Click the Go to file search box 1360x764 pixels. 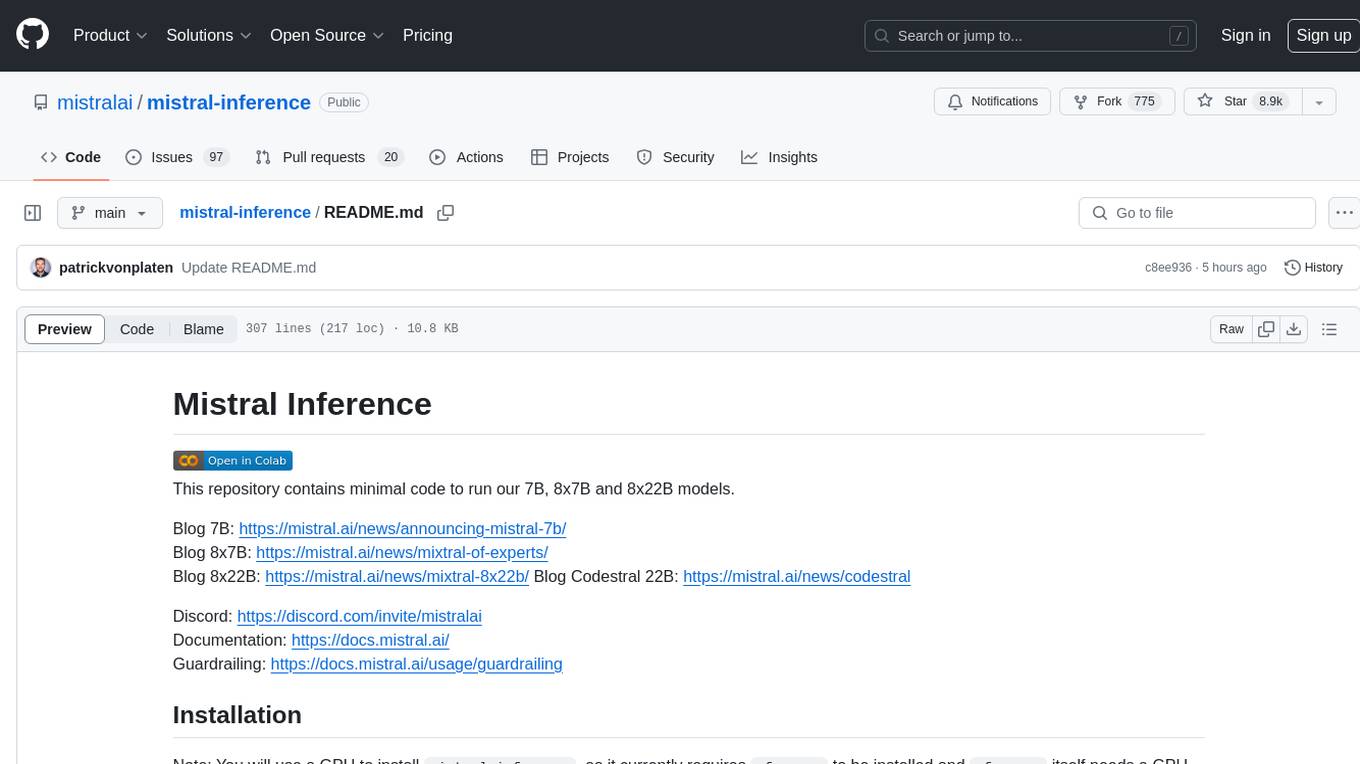1197,213
